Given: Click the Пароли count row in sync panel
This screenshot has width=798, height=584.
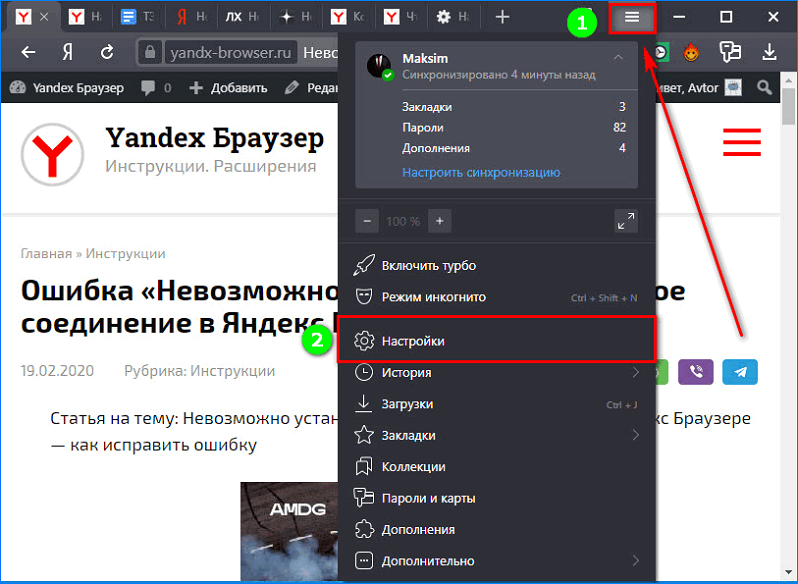Looking at the screenshot, I should click(514, 128).
